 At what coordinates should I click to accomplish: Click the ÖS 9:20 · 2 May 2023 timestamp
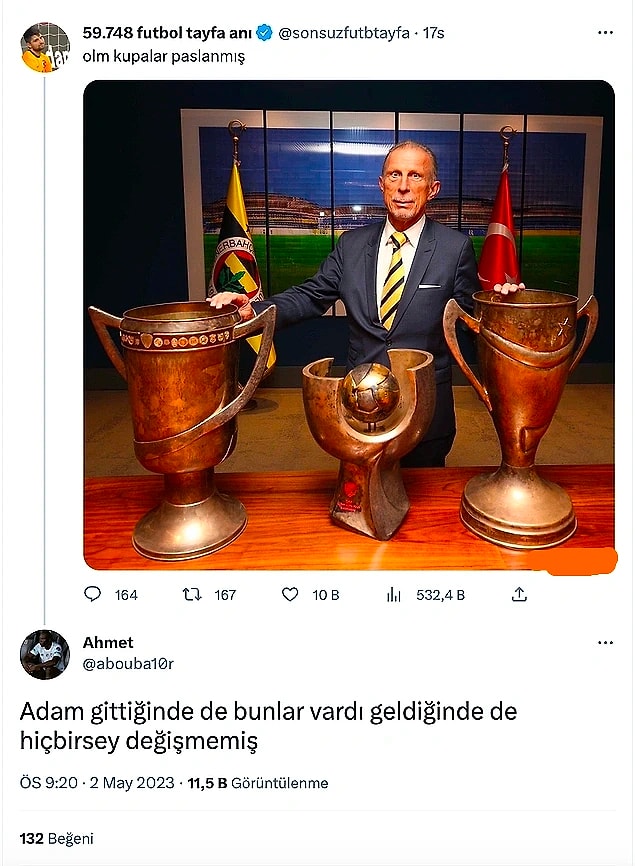(x=97, y=783)
